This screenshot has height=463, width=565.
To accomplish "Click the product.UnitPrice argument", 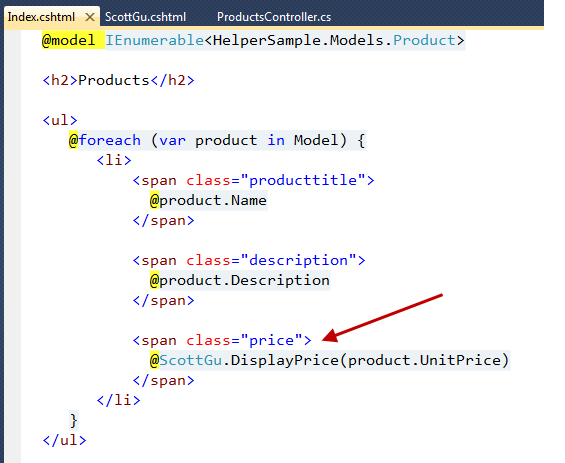I will point(424,360).
